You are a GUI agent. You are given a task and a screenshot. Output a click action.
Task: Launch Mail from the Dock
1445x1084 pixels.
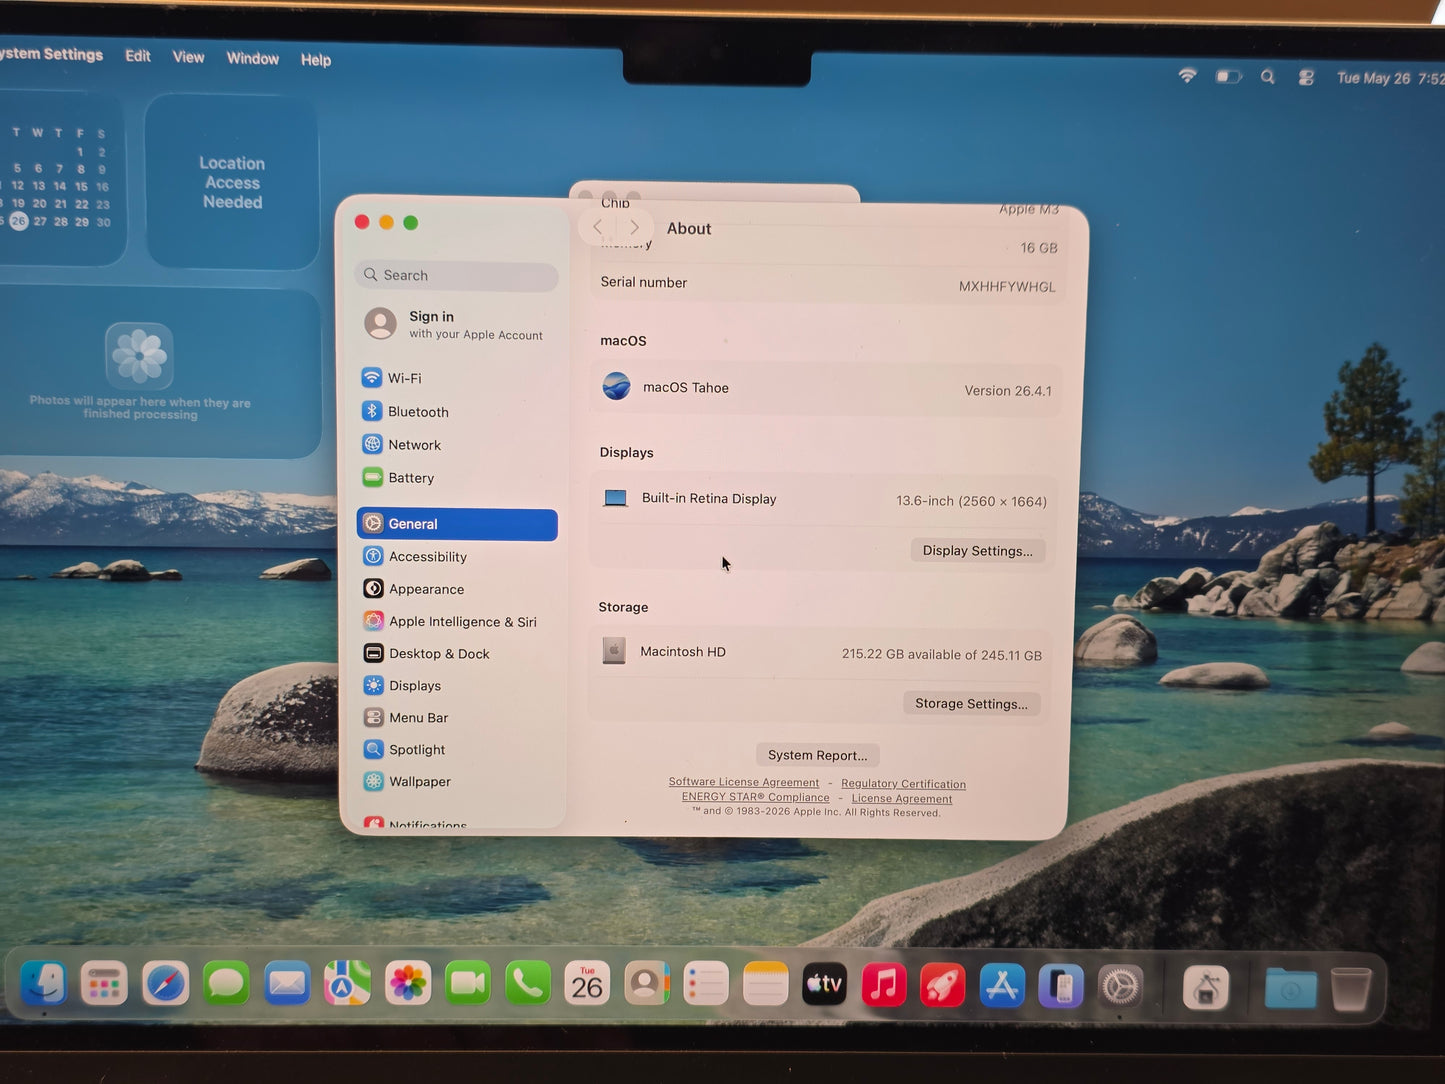(x=287, y=985)
